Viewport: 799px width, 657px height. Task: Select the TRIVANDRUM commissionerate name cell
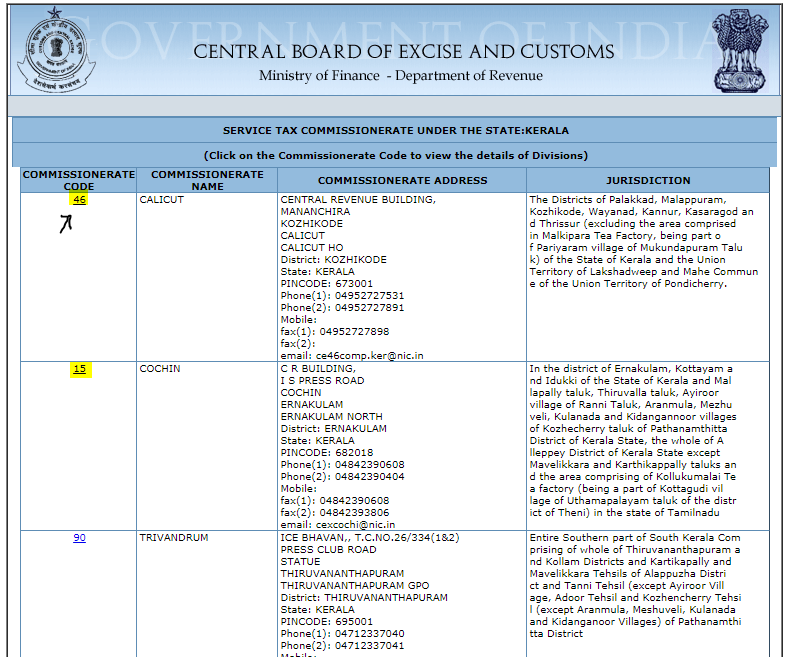[206, 594]
